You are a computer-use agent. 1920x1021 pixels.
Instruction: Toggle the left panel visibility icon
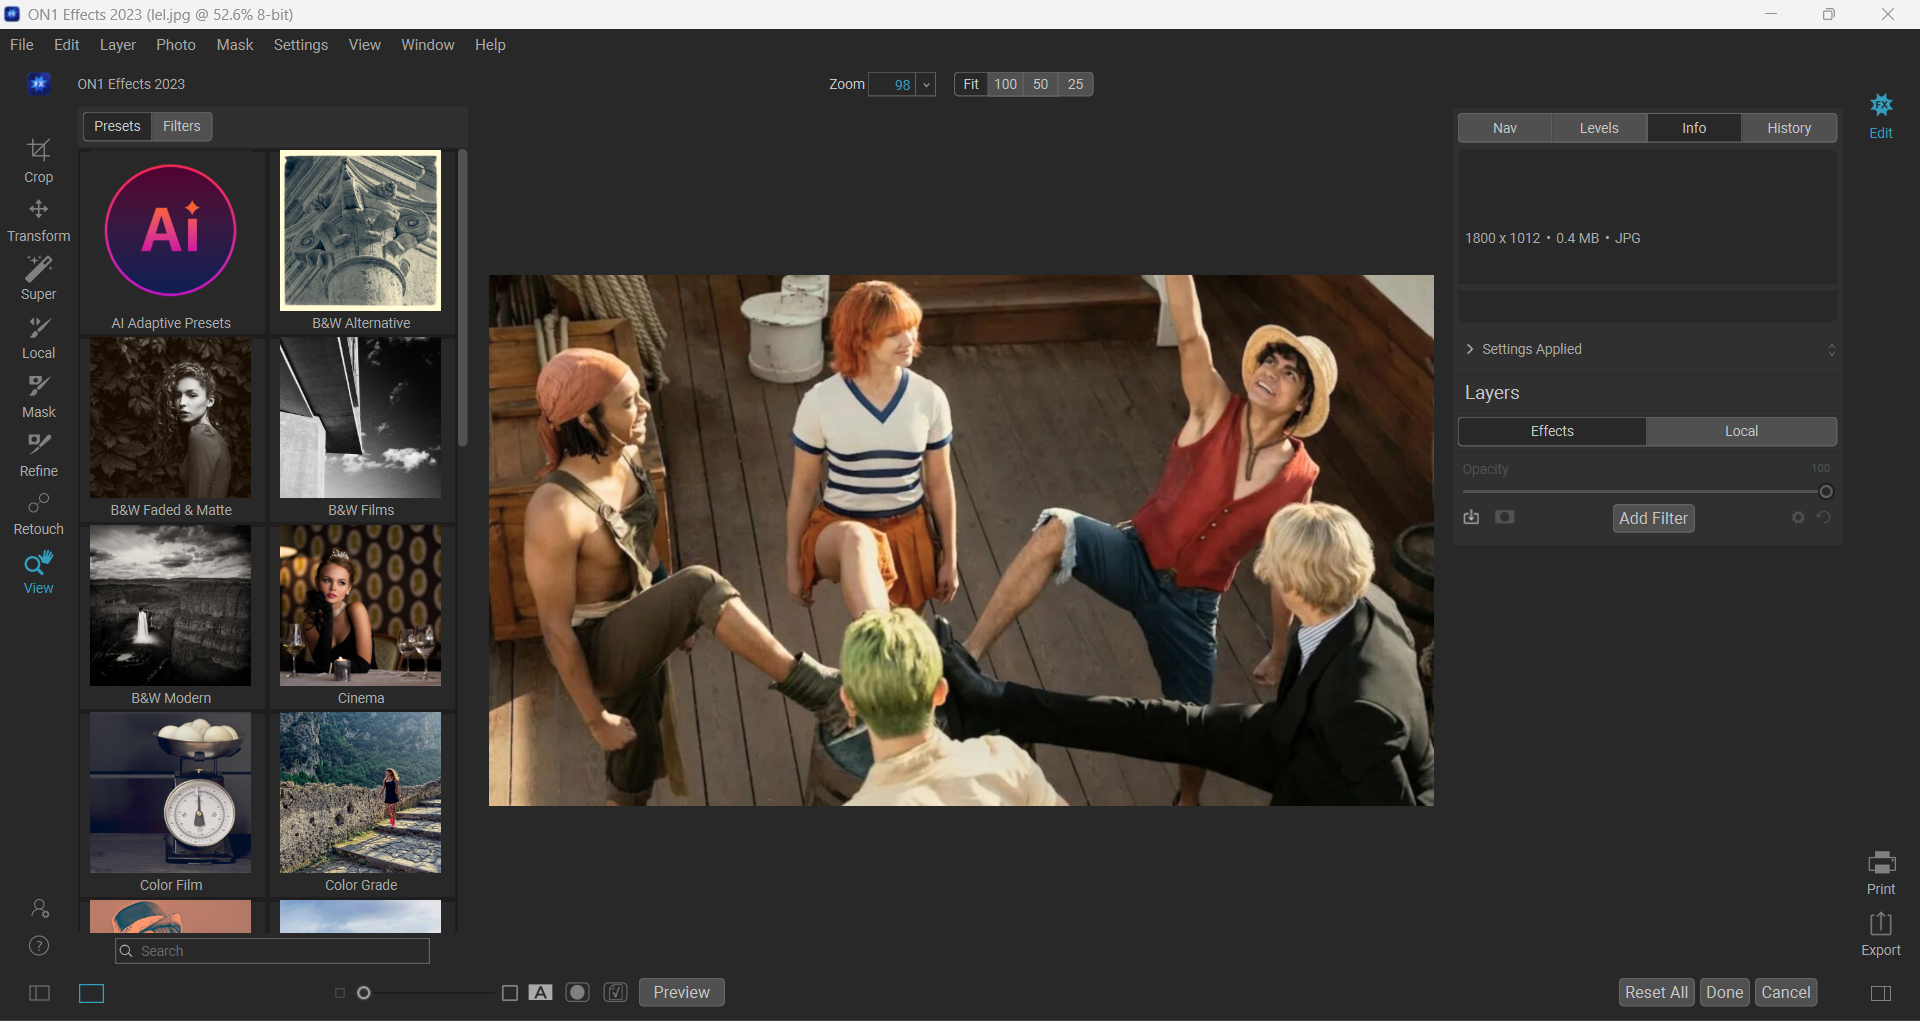coord(40,993)
